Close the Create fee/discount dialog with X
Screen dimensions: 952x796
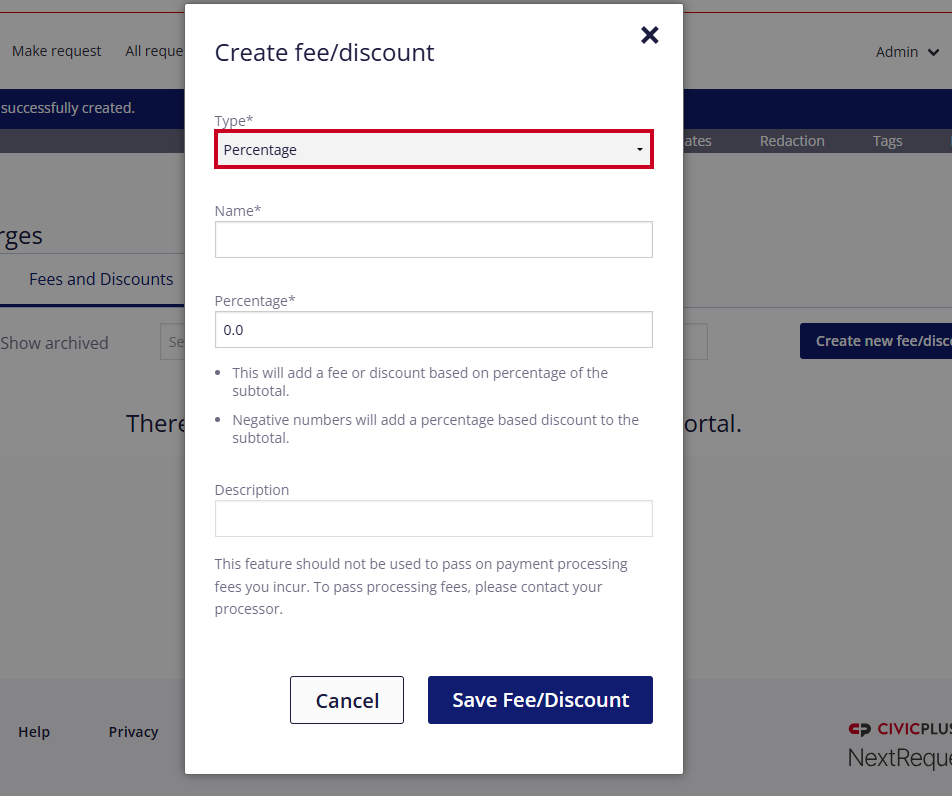[x=650, y=35]
